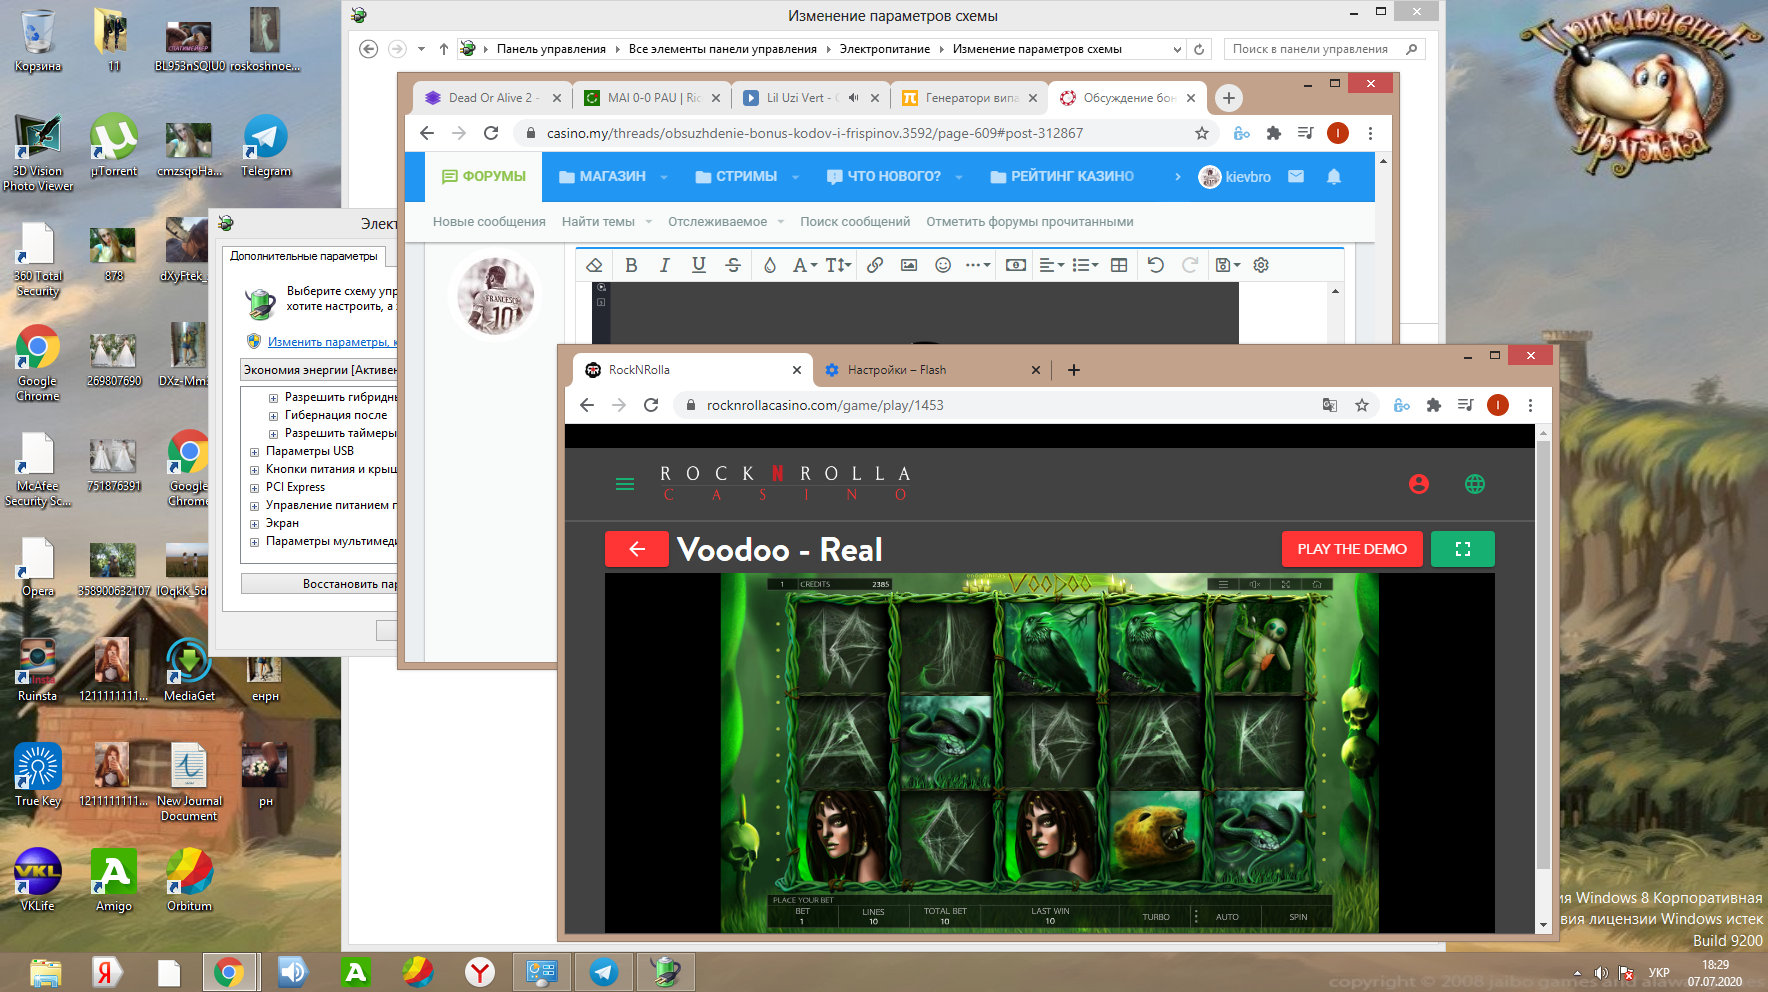The height and width of the screenshot is (992, 1768).
Task: Switch to the Генератори випа tab
Action: [970, 98]
